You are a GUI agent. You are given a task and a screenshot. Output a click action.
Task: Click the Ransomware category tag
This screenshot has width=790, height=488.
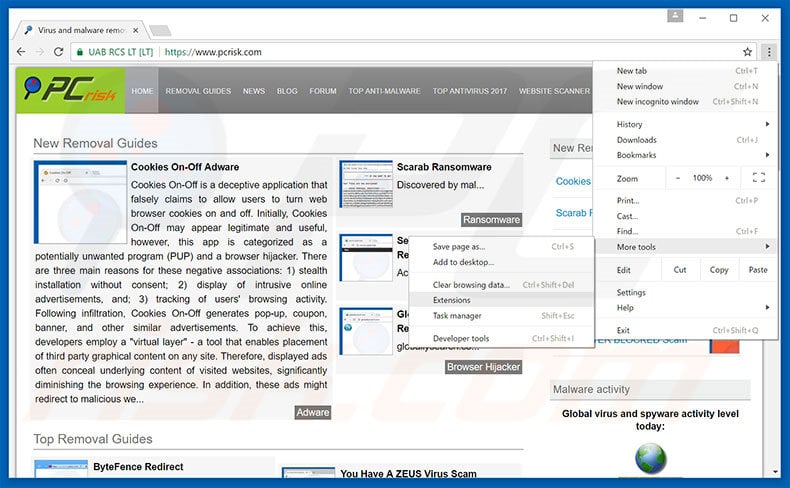click(x=491, y=220)
